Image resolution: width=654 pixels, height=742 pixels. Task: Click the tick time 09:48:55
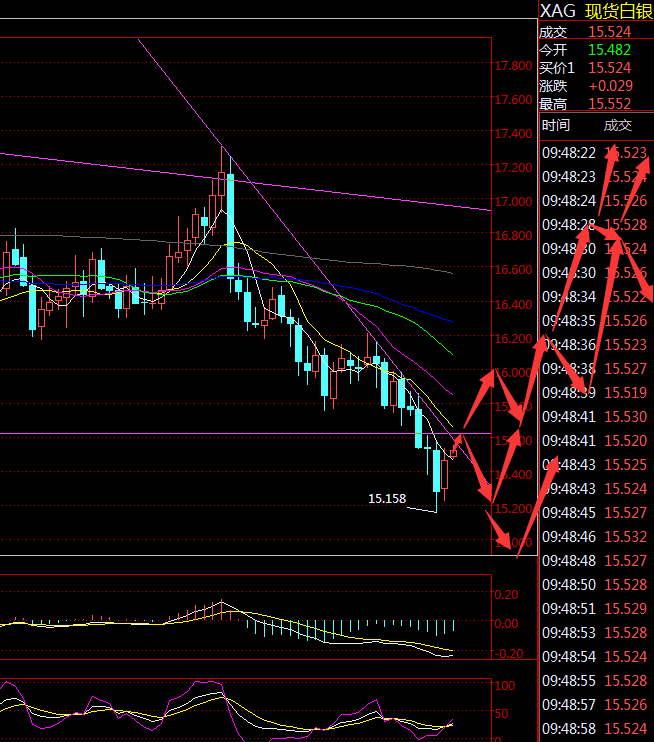(569, 681)
